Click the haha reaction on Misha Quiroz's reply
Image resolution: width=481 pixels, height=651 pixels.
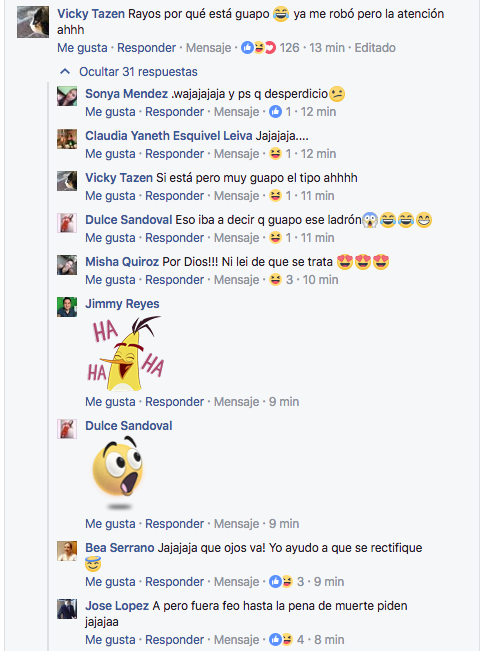click(x=275, y=280)
